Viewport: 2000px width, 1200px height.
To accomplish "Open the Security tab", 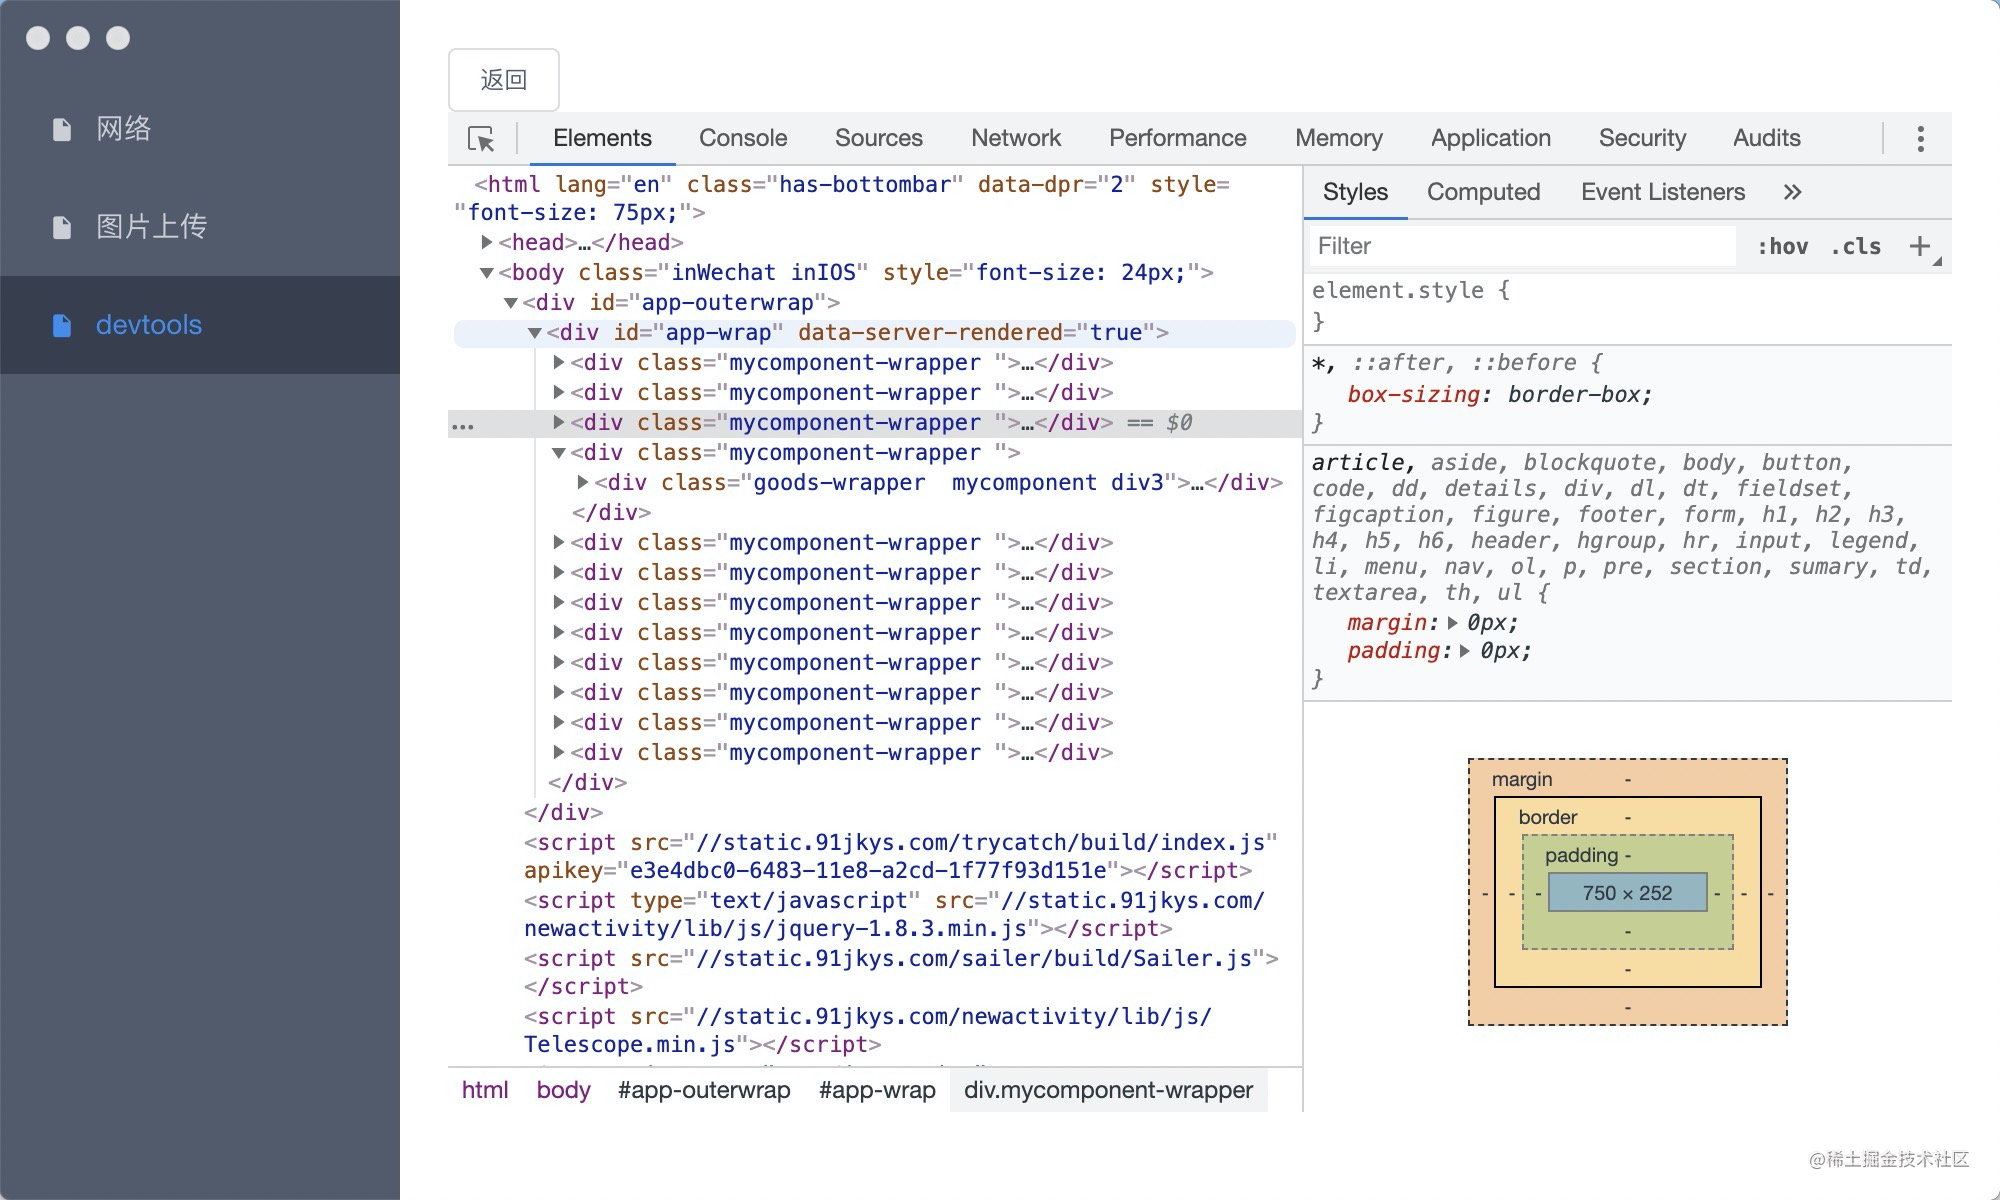I will coord(1642,138).
